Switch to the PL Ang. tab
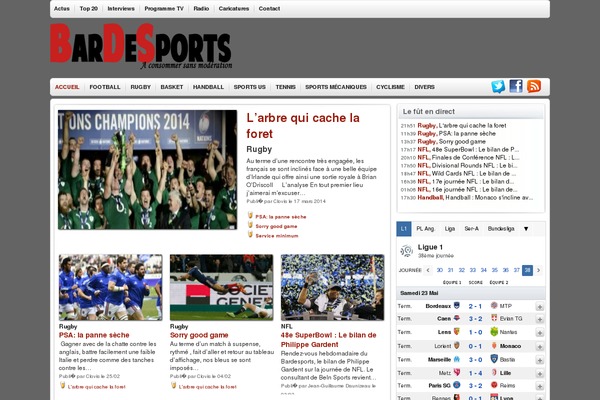Screen dimensions: 600x400 pyautogui.click(x=425, y=229)
